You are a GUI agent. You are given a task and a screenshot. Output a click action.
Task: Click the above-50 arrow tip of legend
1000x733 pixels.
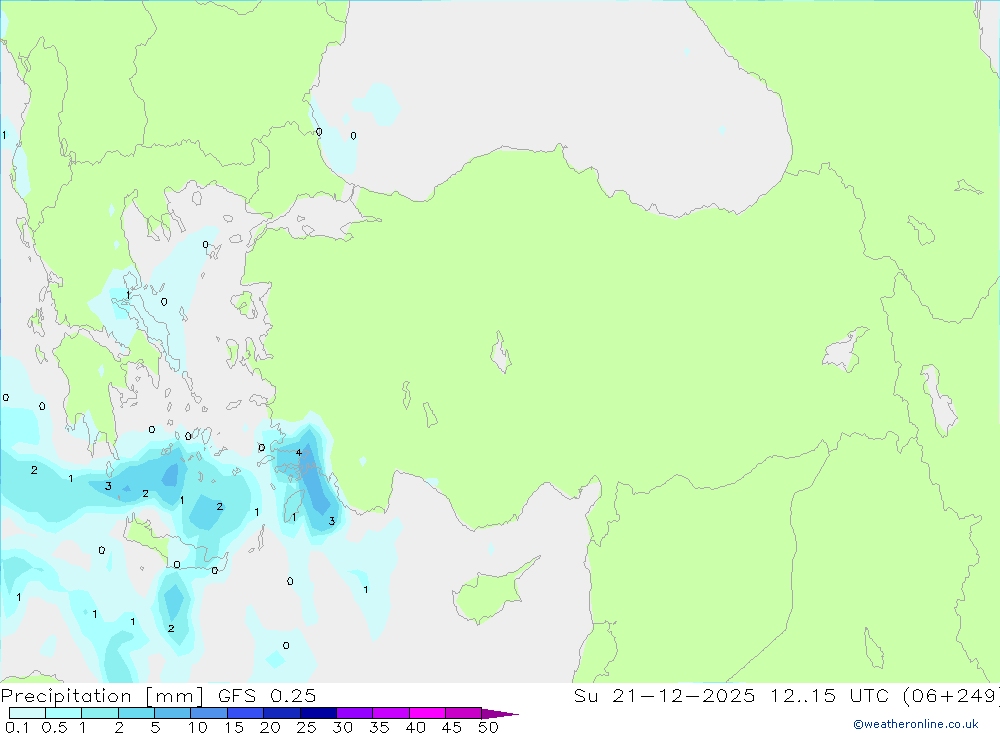[500, 713]
